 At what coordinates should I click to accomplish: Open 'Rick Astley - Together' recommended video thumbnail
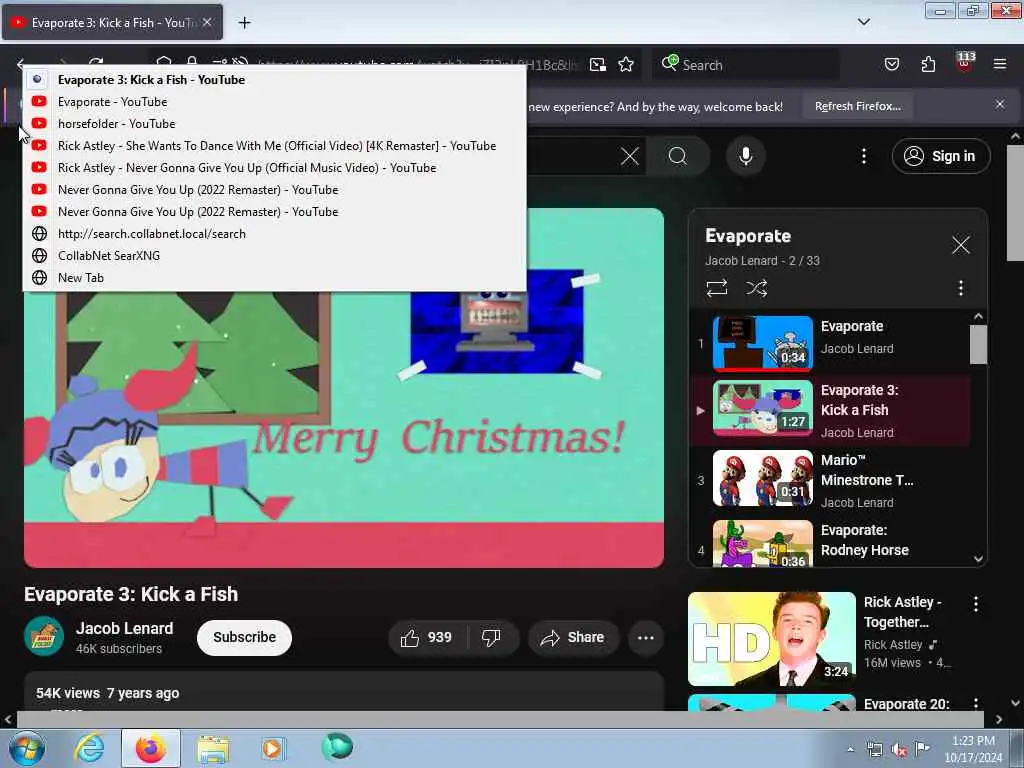(771, 639)
